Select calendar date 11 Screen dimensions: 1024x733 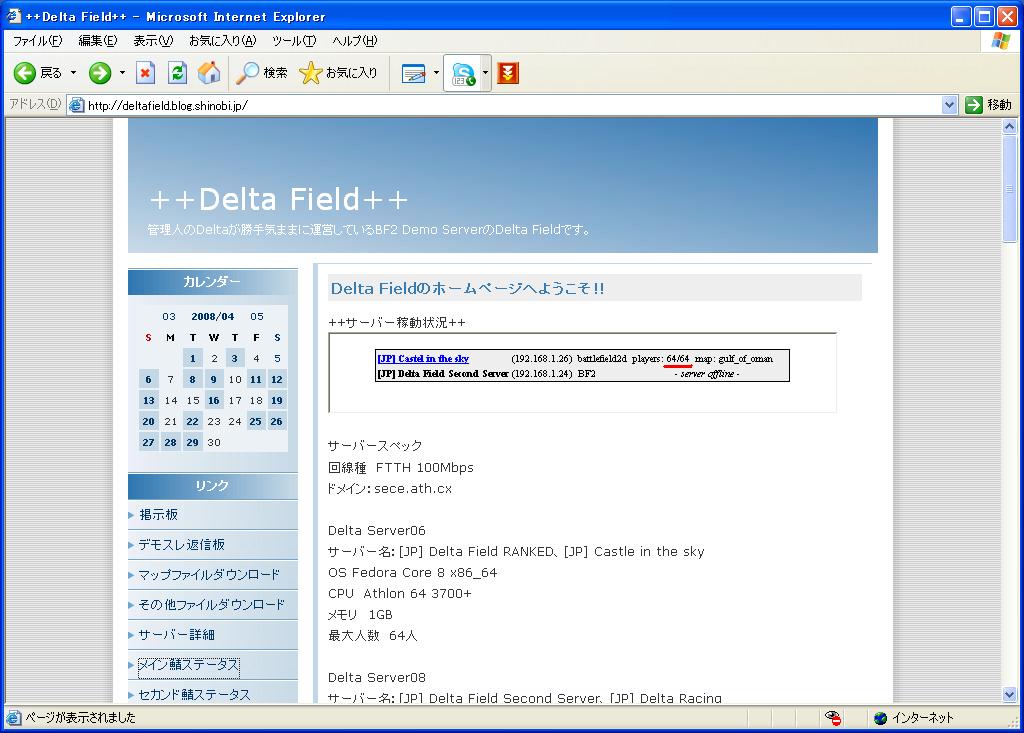coord(255,379)
